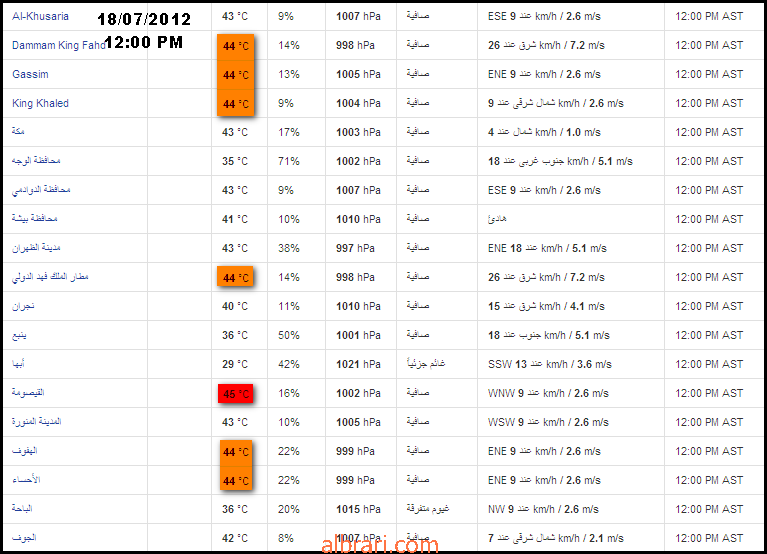Image resolution: width=767 pixels, height=554 pixels.
Task: Open the أبها city link
Action: [18, 363]
